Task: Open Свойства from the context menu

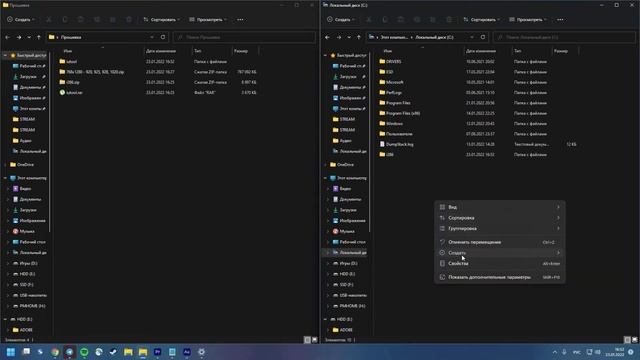Action: coord(500,263)
